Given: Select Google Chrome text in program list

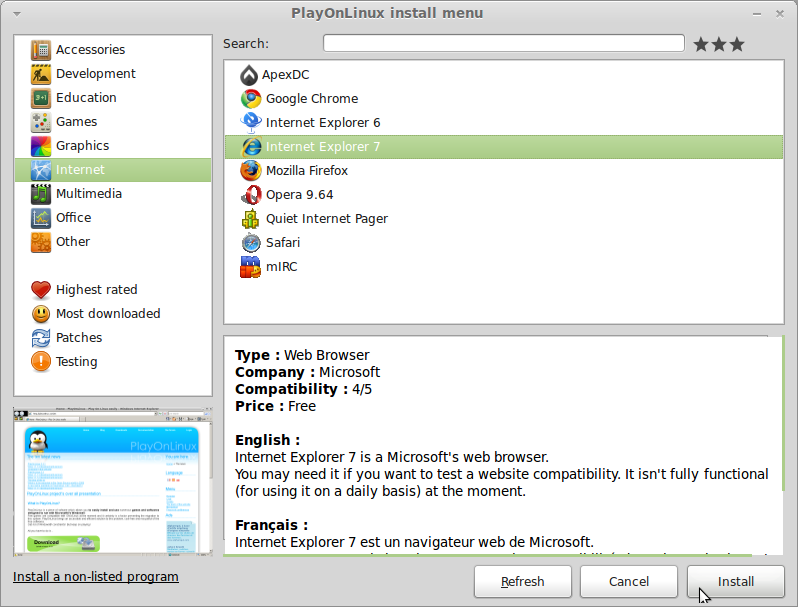Looking at the screenshot, I should pyautogui.click(x=312, y=99).
